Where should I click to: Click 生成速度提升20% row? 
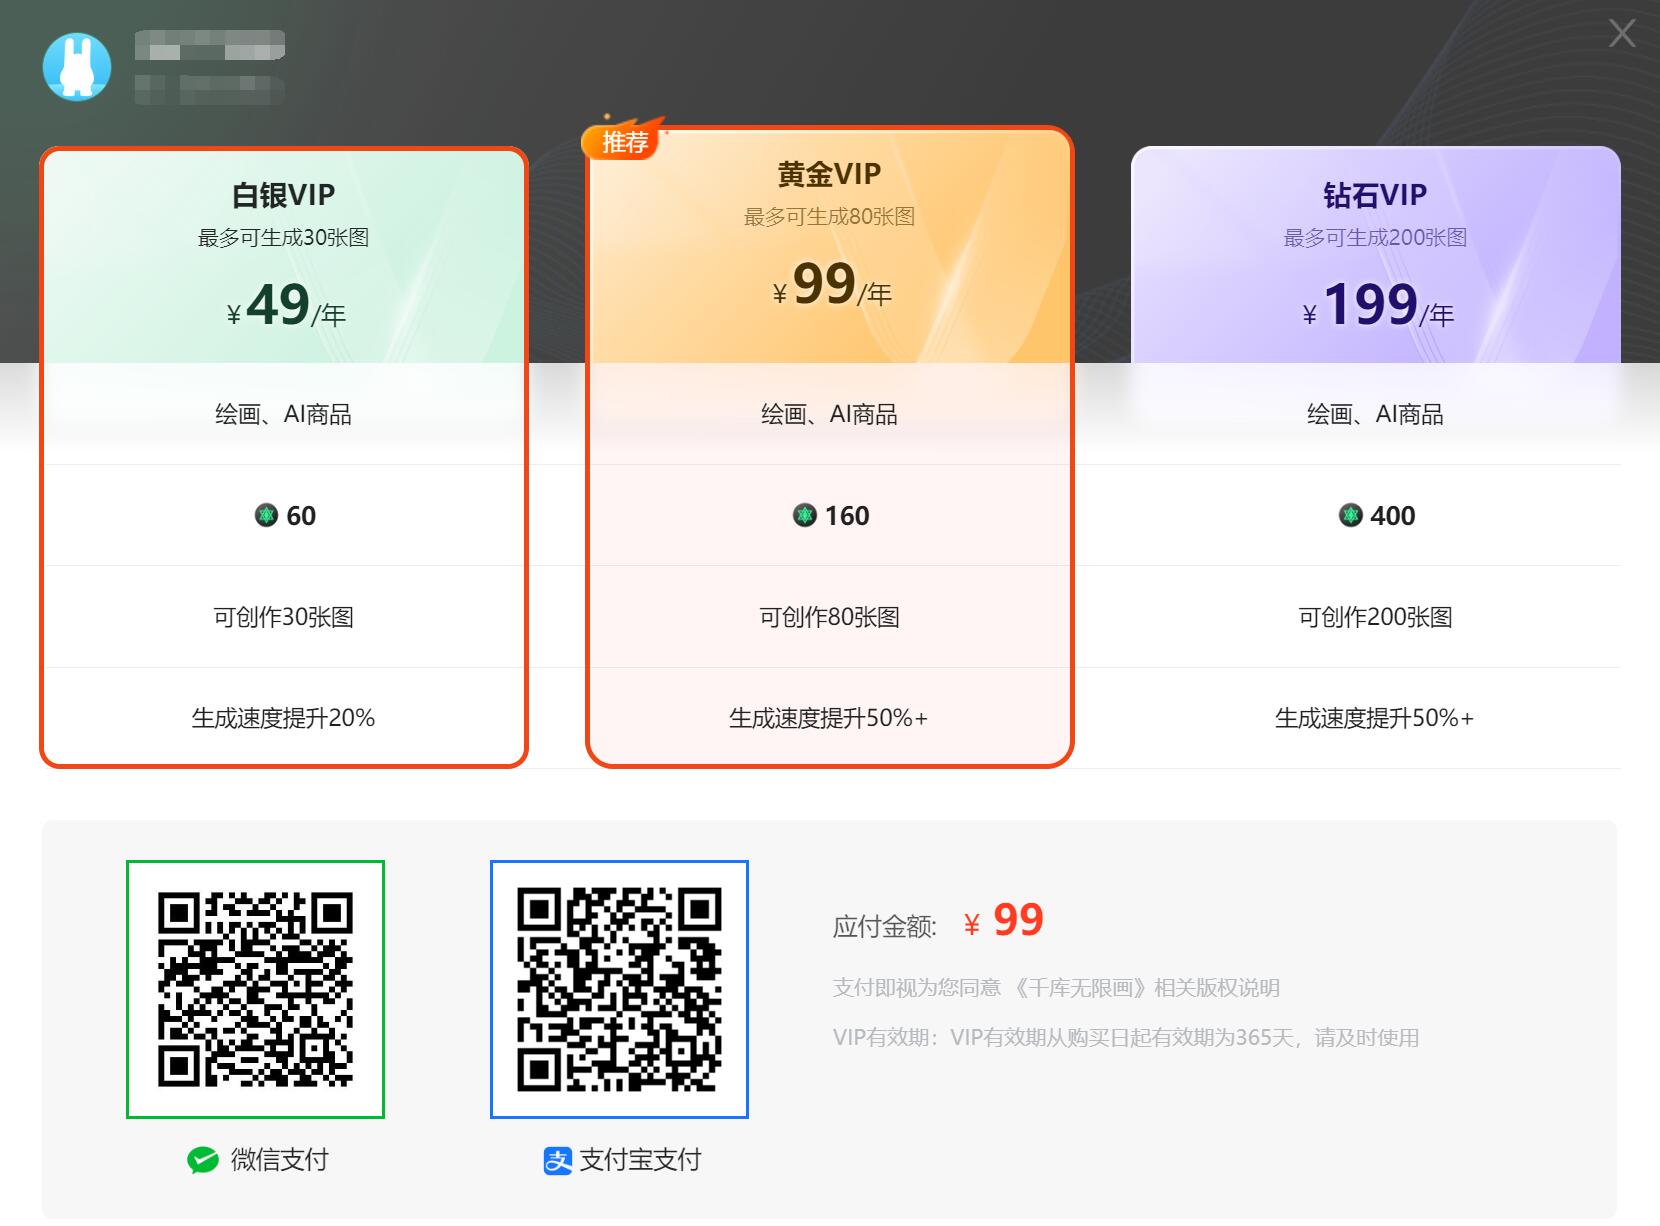283,718
